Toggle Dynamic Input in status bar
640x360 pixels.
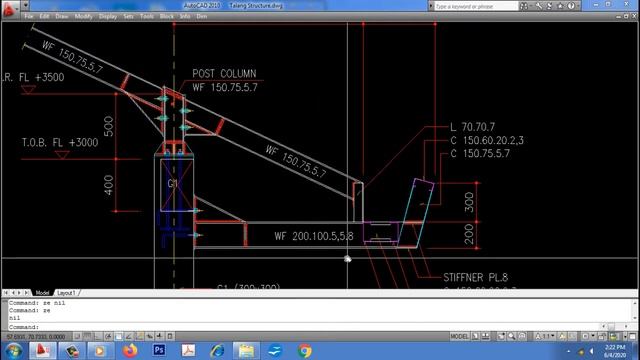[x=150, y=336]
